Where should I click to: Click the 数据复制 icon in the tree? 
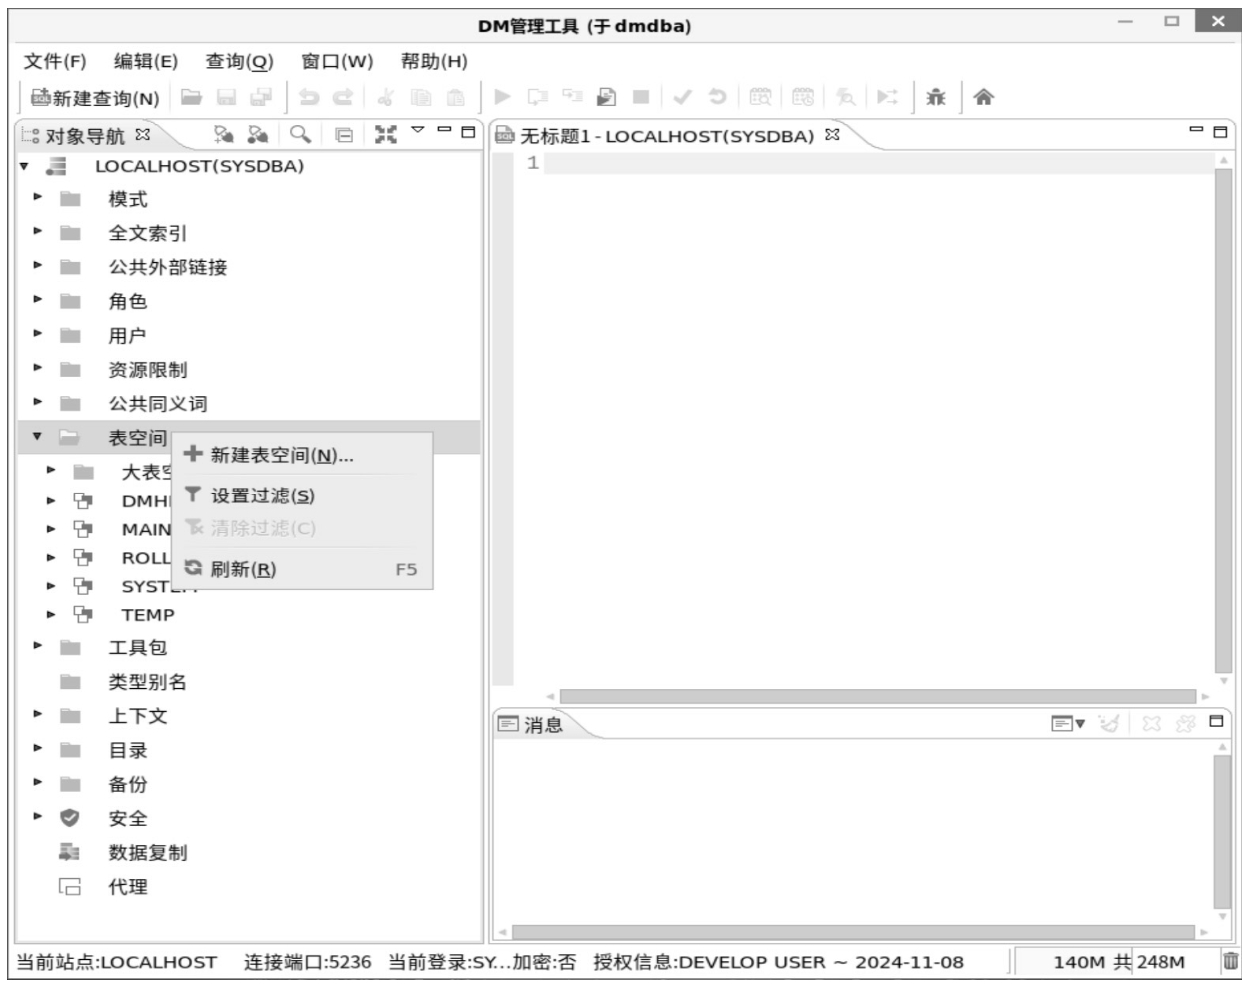(x=69, y=852)
